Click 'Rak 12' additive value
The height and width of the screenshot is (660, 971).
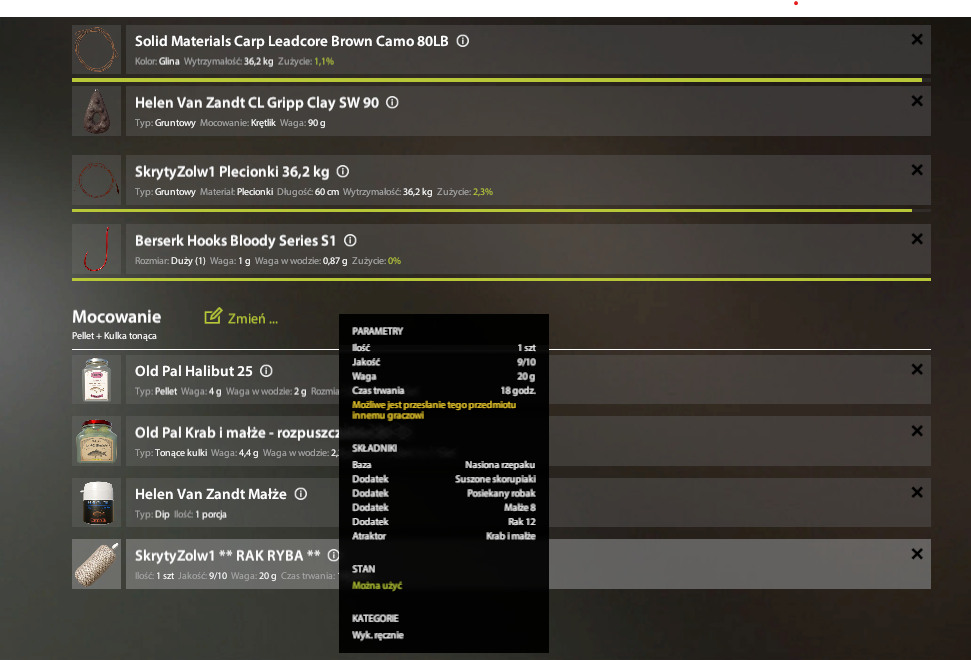click(x=522, y=522)
